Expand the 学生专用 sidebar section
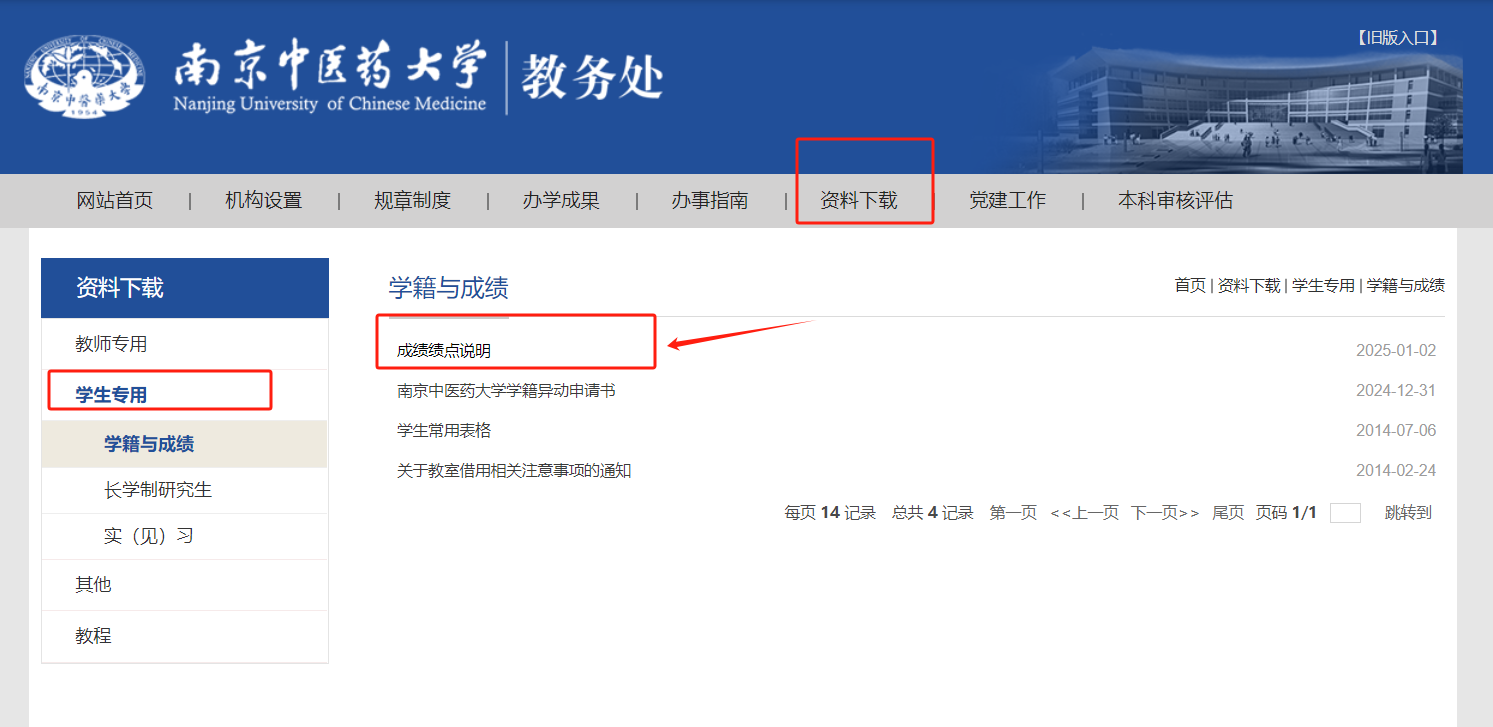The image size is (1493, 727). tap(111, 395)
